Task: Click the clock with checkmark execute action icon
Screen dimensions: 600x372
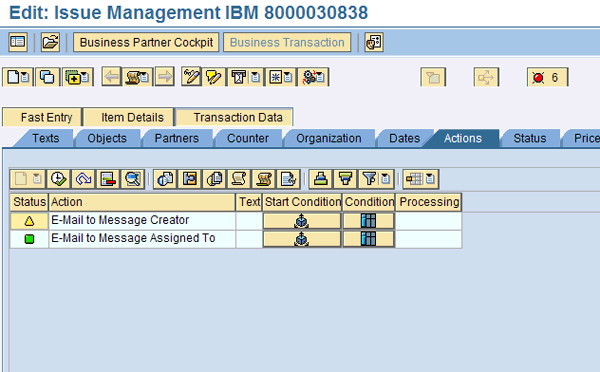Action: 58,179
